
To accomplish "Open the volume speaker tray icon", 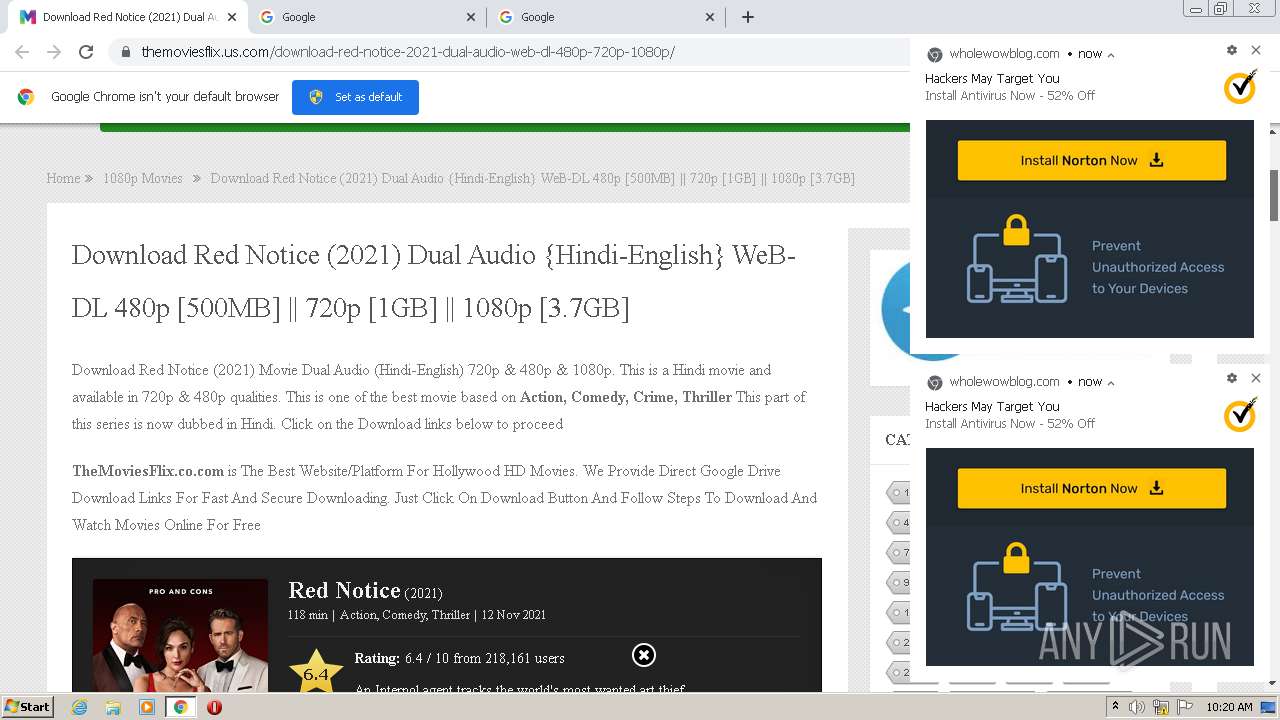I will point(1137,707).
